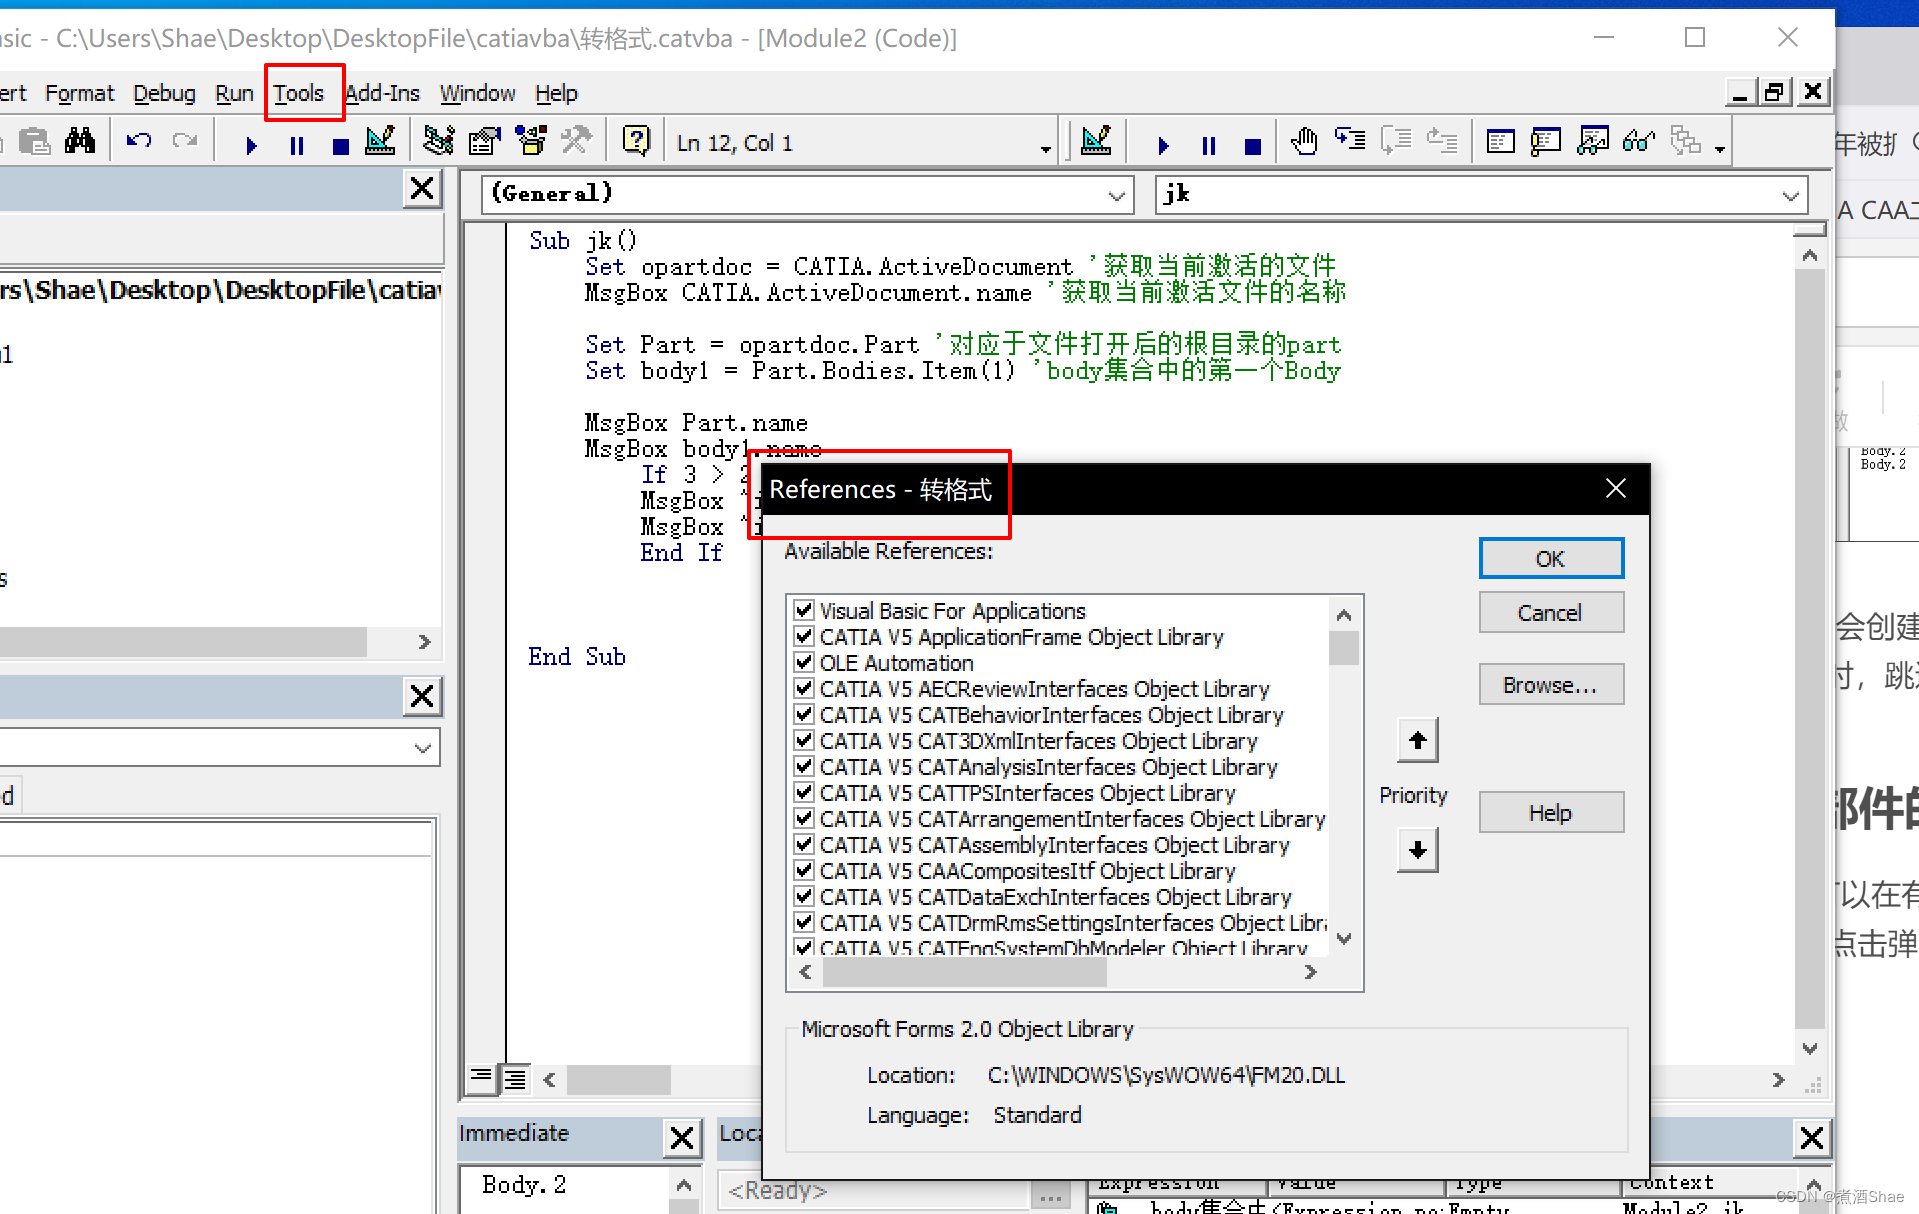The width and height of the screenshot is (1919, 1214).
Task: Click references list scroll-right arrow
Action: pyautogui.click(x=1311, y=972)
